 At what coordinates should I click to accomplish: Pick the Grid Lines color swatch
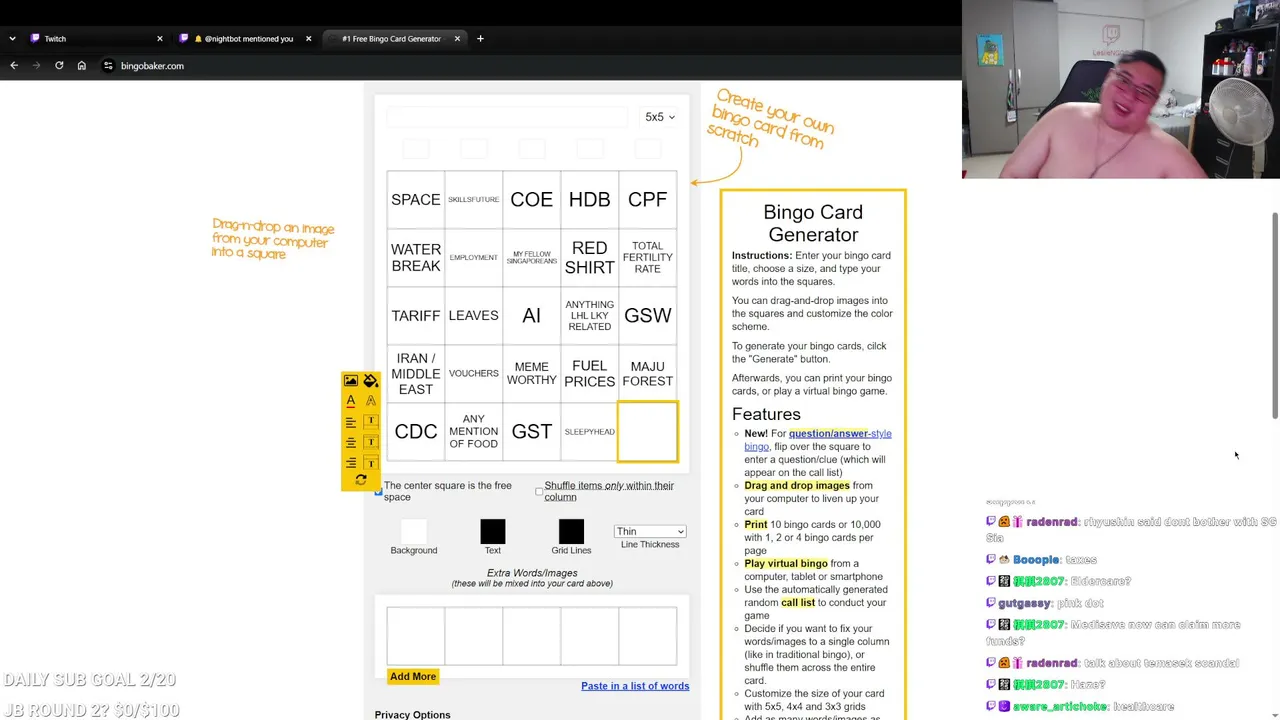click(571, 531)
